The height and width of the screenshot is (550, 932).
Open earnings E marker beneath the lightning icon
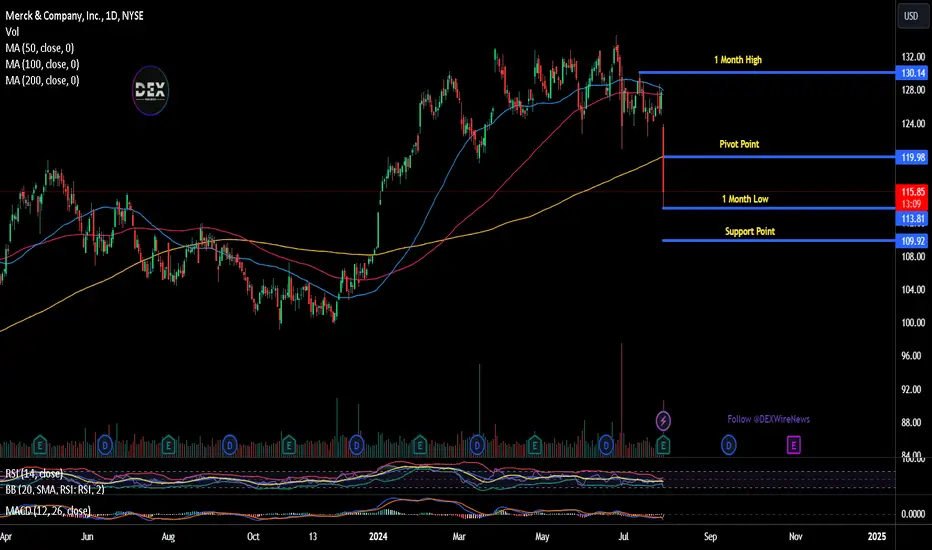pos(663,444)
